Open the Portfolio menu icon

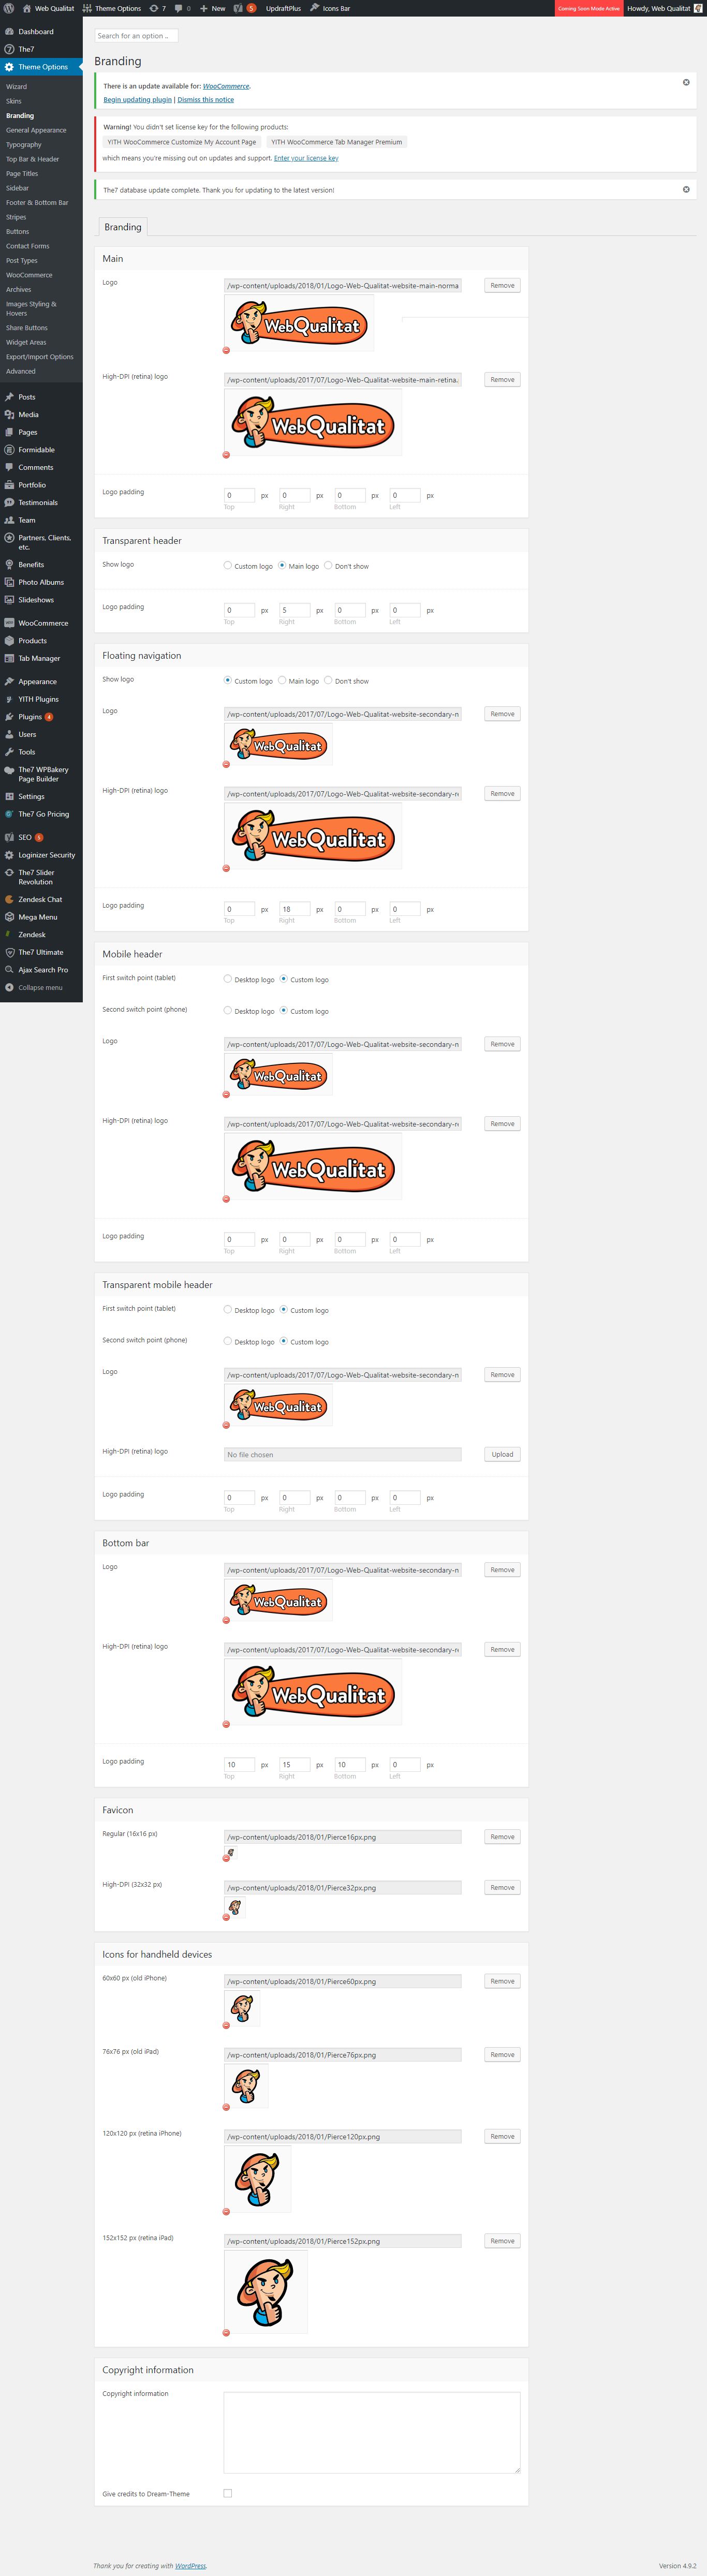click(9, 485)
